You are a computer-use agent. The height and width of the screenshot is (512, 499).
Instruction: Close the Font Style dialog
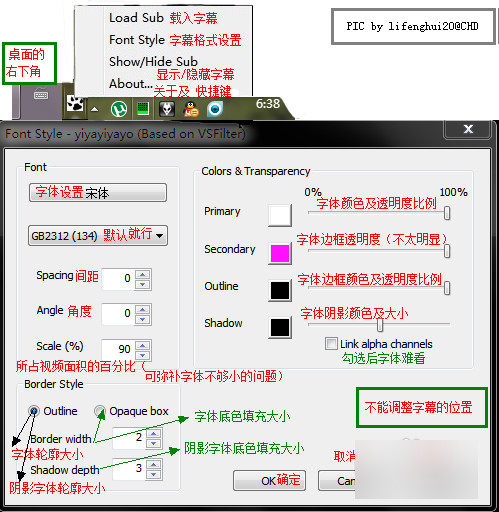(x=468, y=129)
